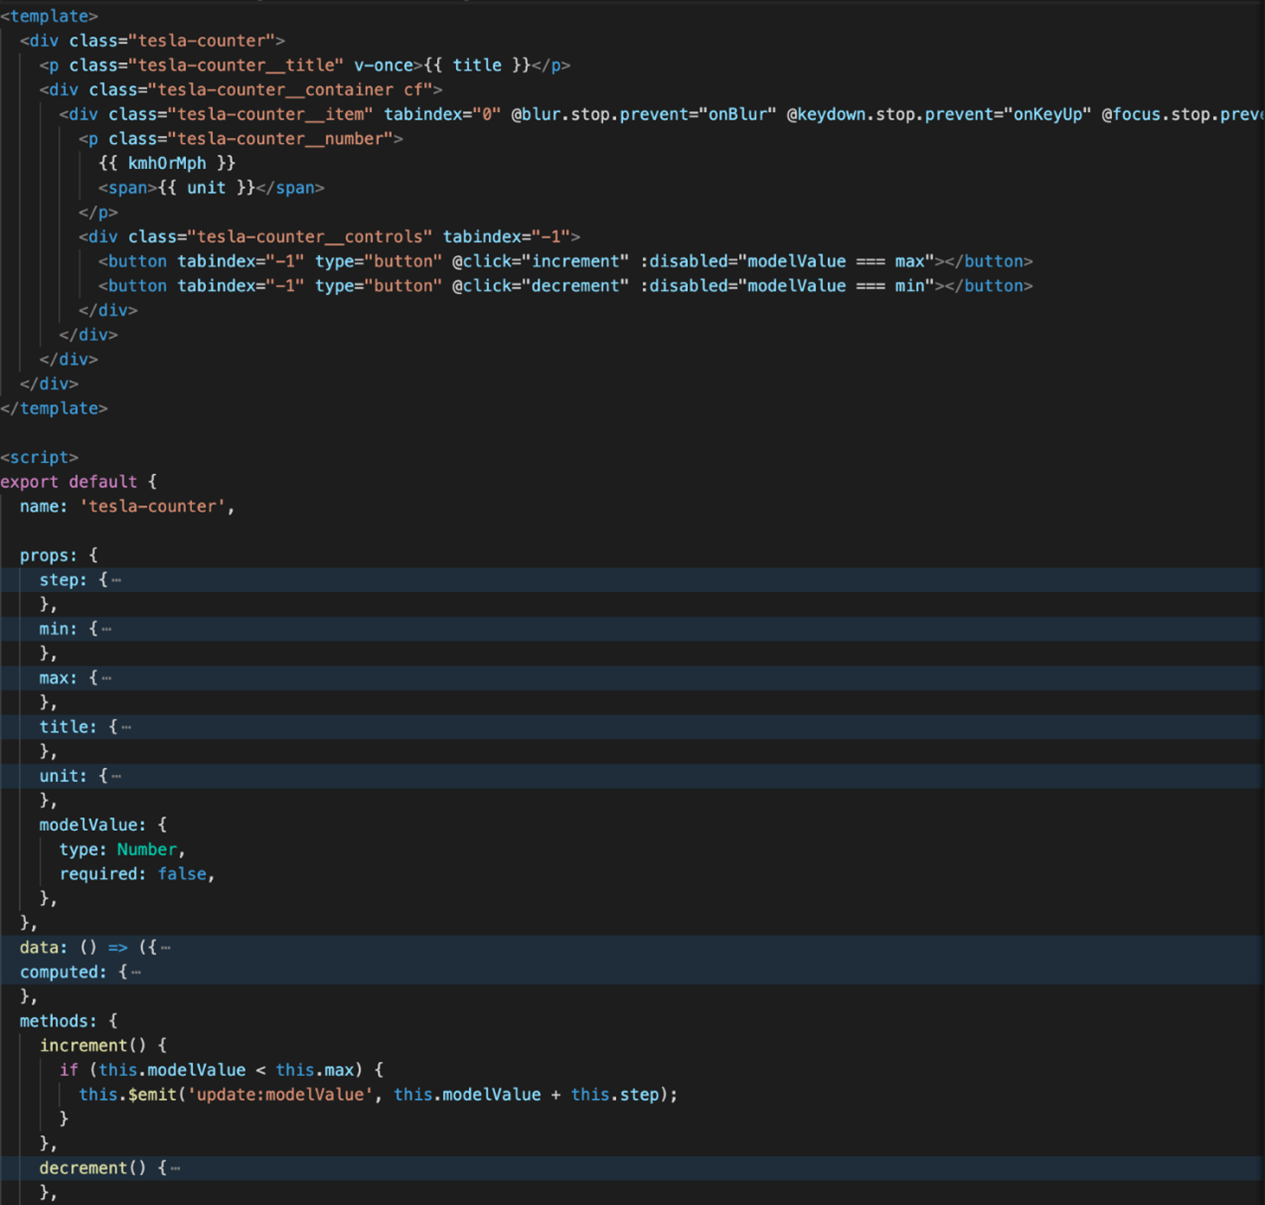
Task: Place cursor on export default keyword
Action: [x=68, y=482]
